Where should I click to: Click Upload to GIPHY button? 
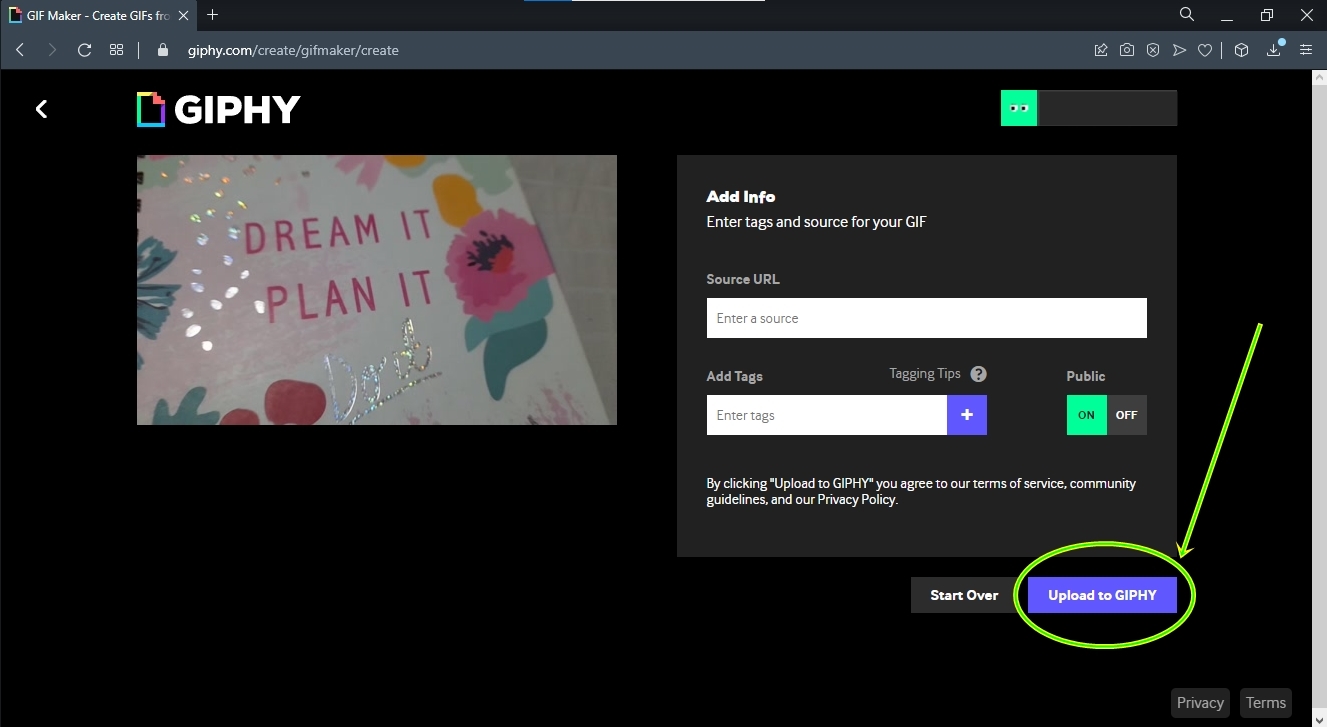click(1102, 595)
